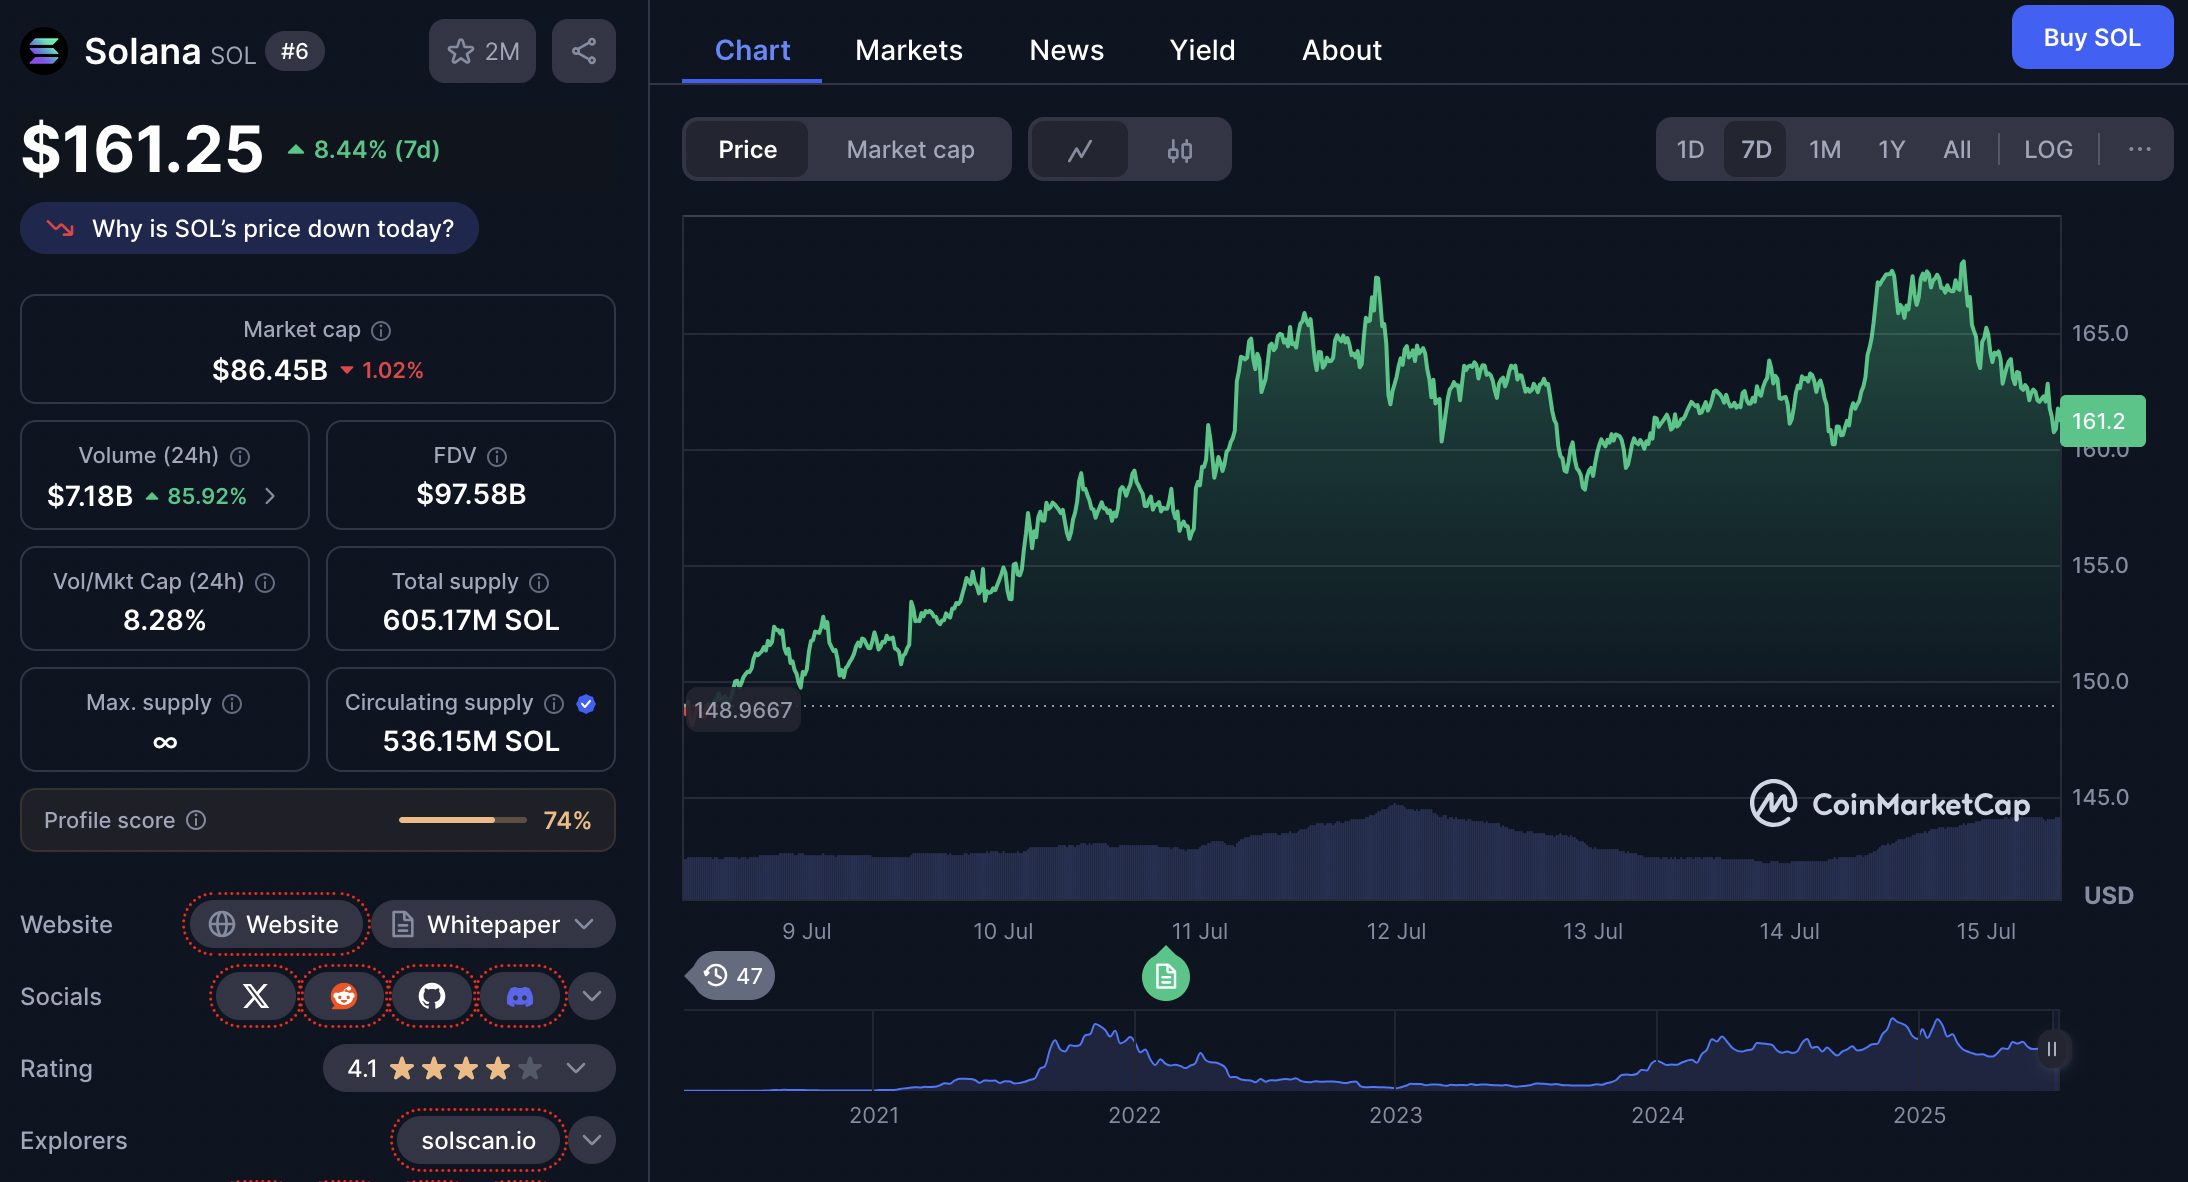Toggle chart to Price view
The image size is (2188, 1182).
pos(747,150)
